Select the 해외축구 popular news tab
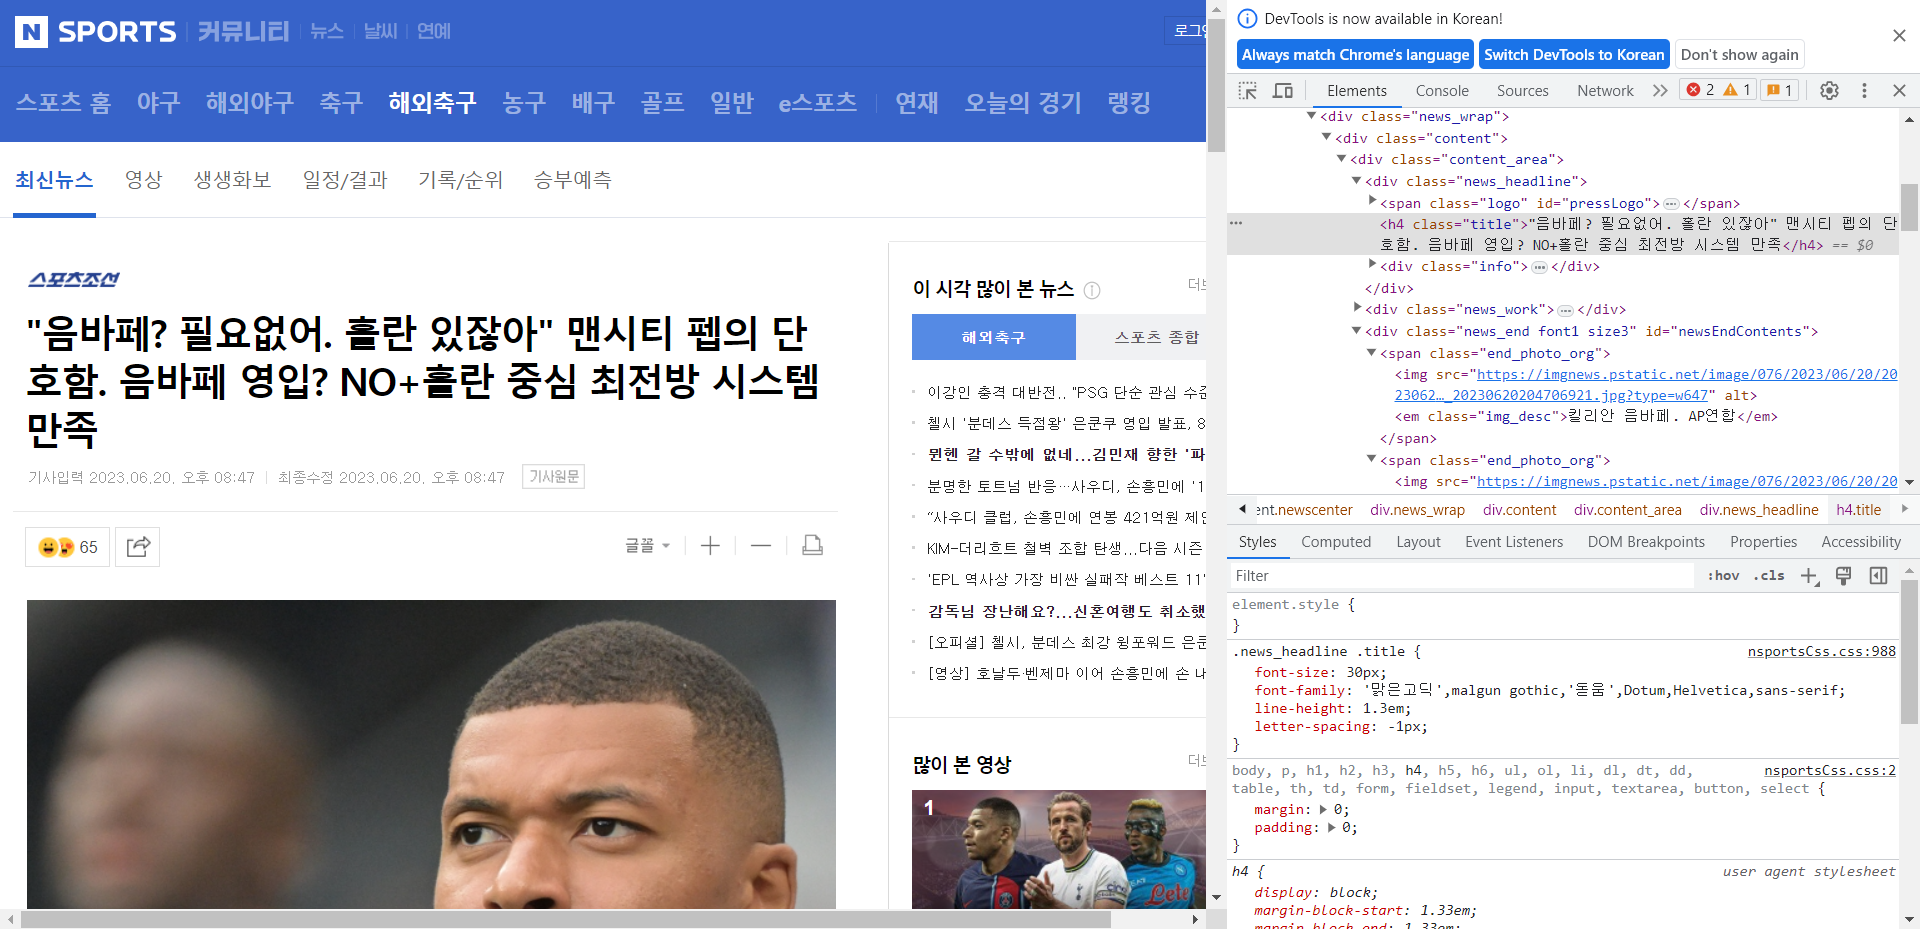 point(993,337)
